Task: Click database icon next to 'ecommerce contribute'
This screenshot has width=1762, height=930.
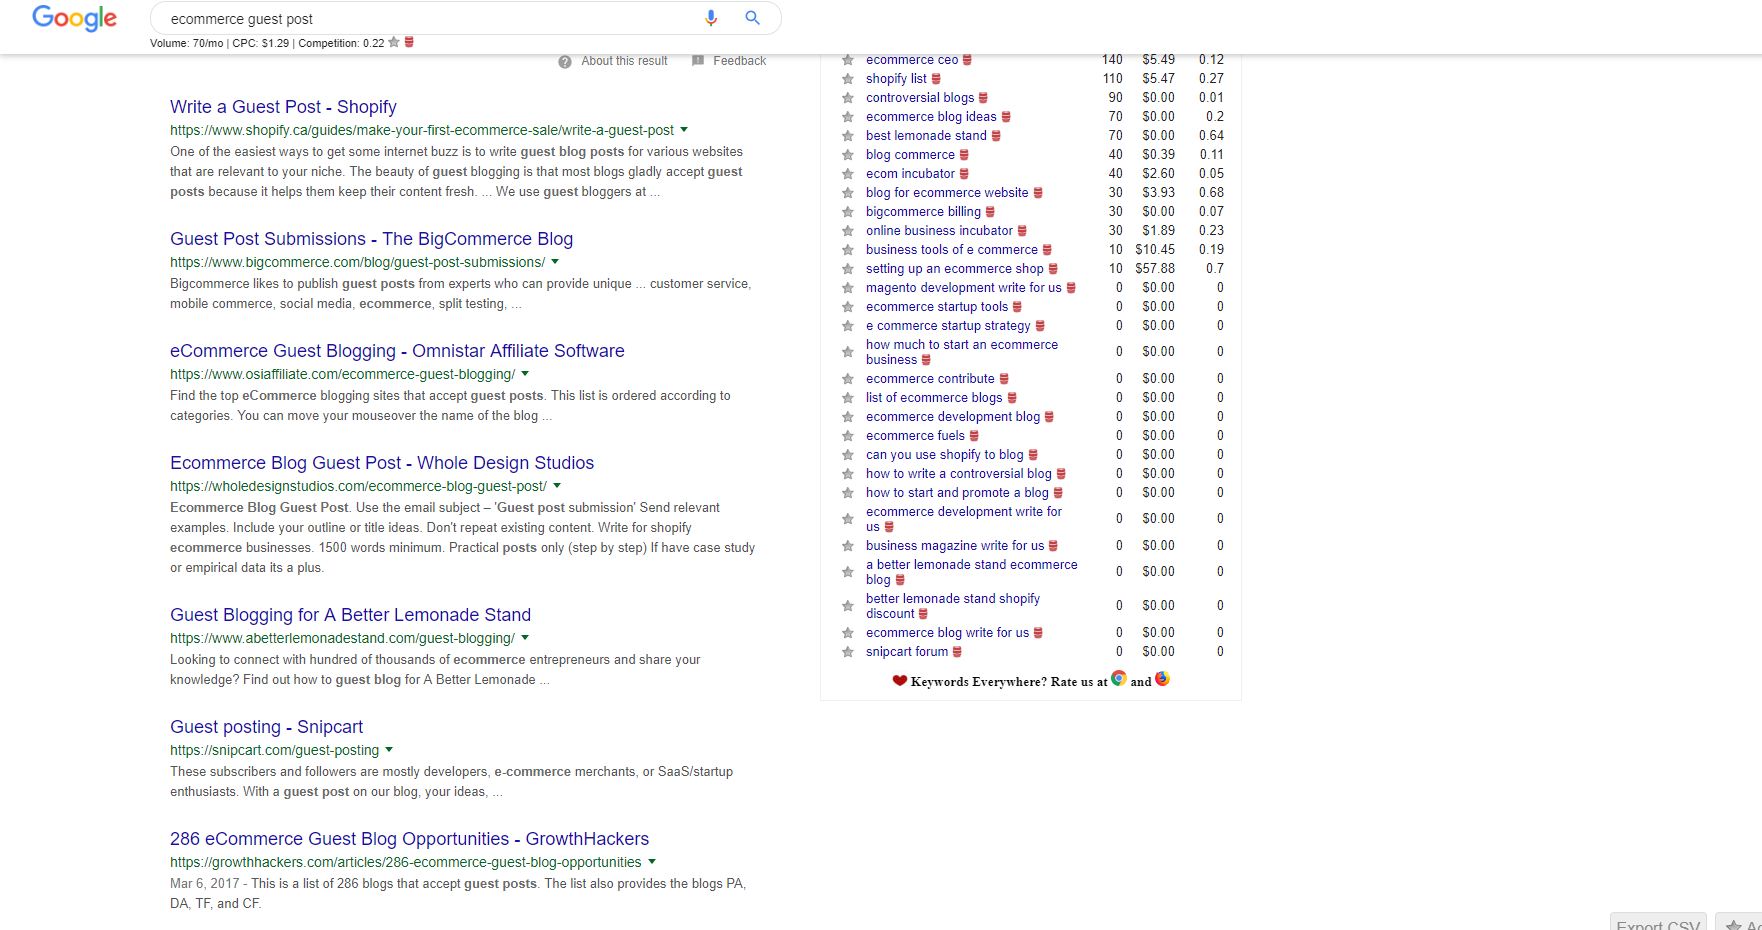Action: point(1004,379)
